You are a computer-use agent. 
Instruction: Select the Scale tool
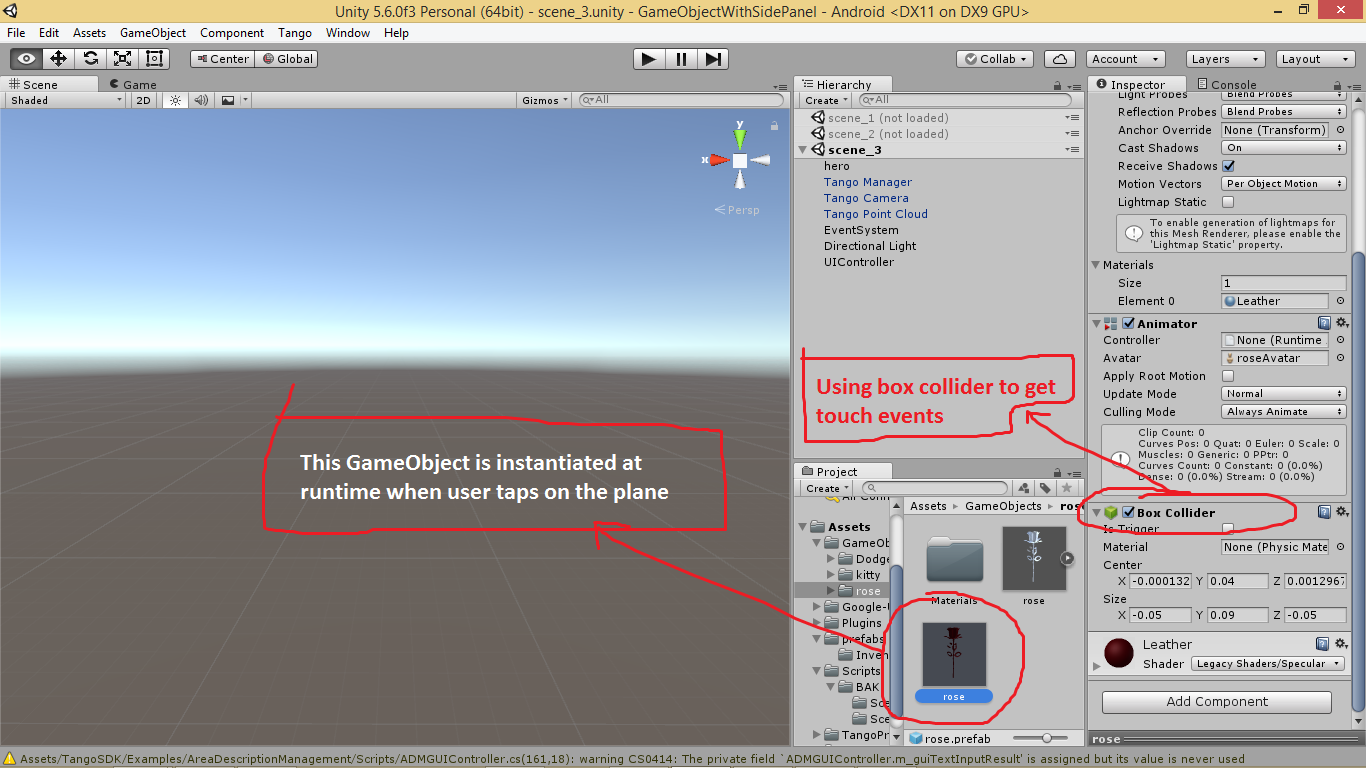(x=122, y=59)
